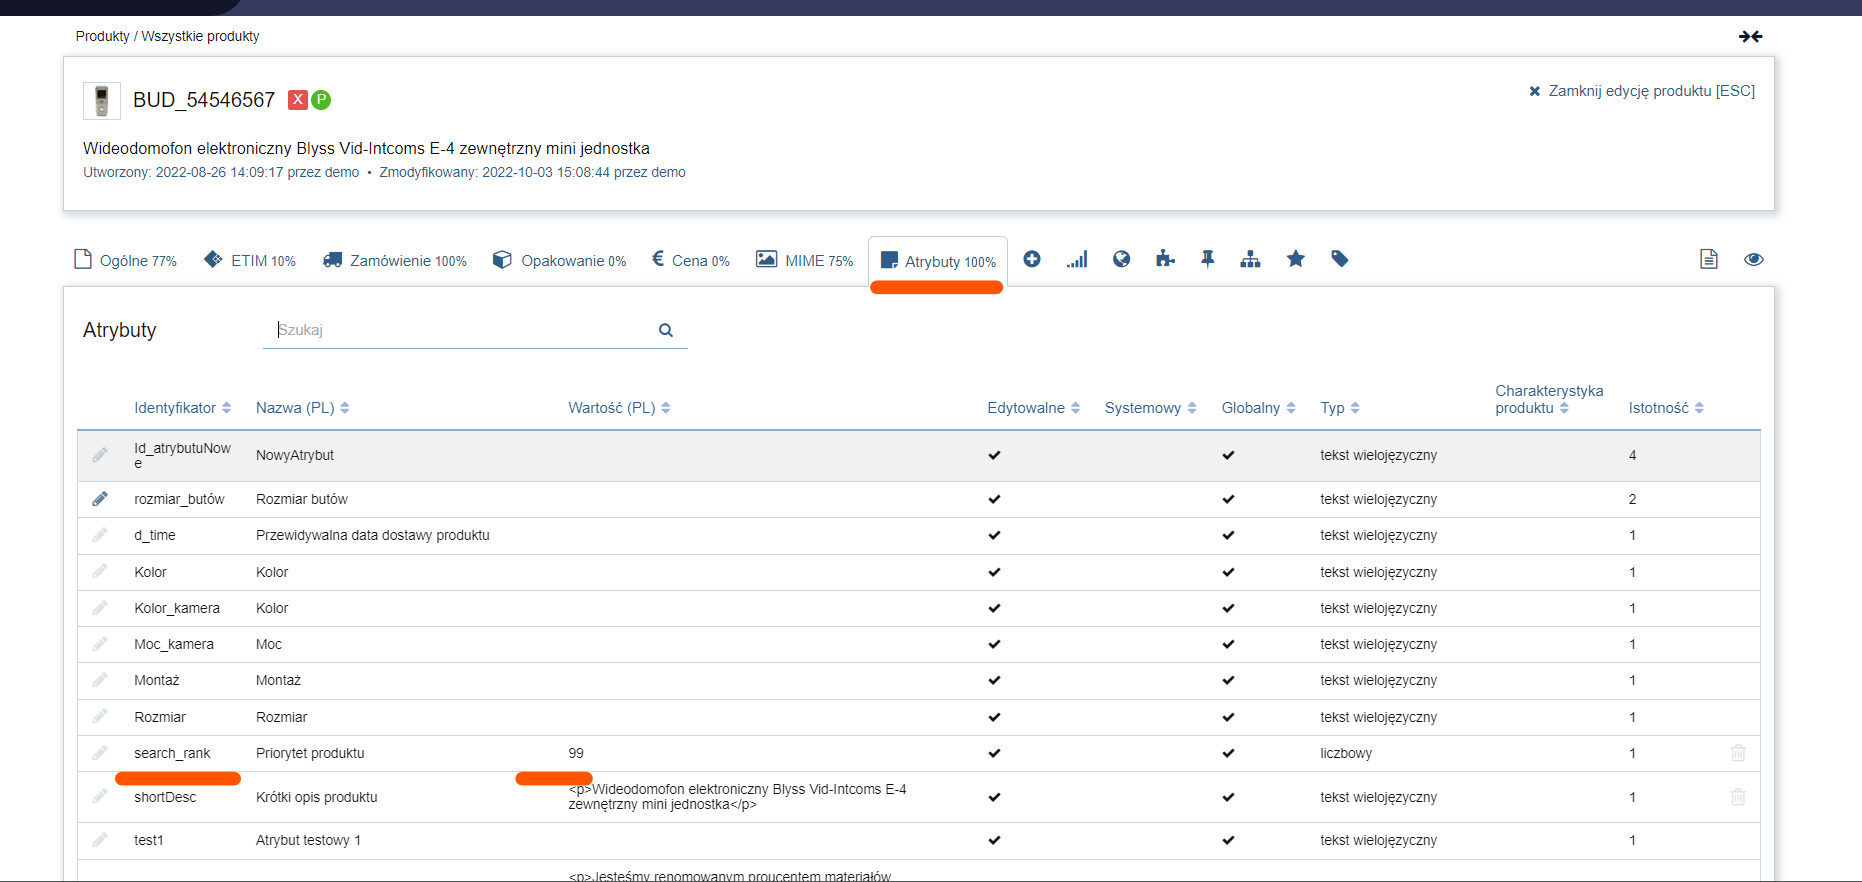Switch to the Cena 0% tab

[x=691, y=260]
